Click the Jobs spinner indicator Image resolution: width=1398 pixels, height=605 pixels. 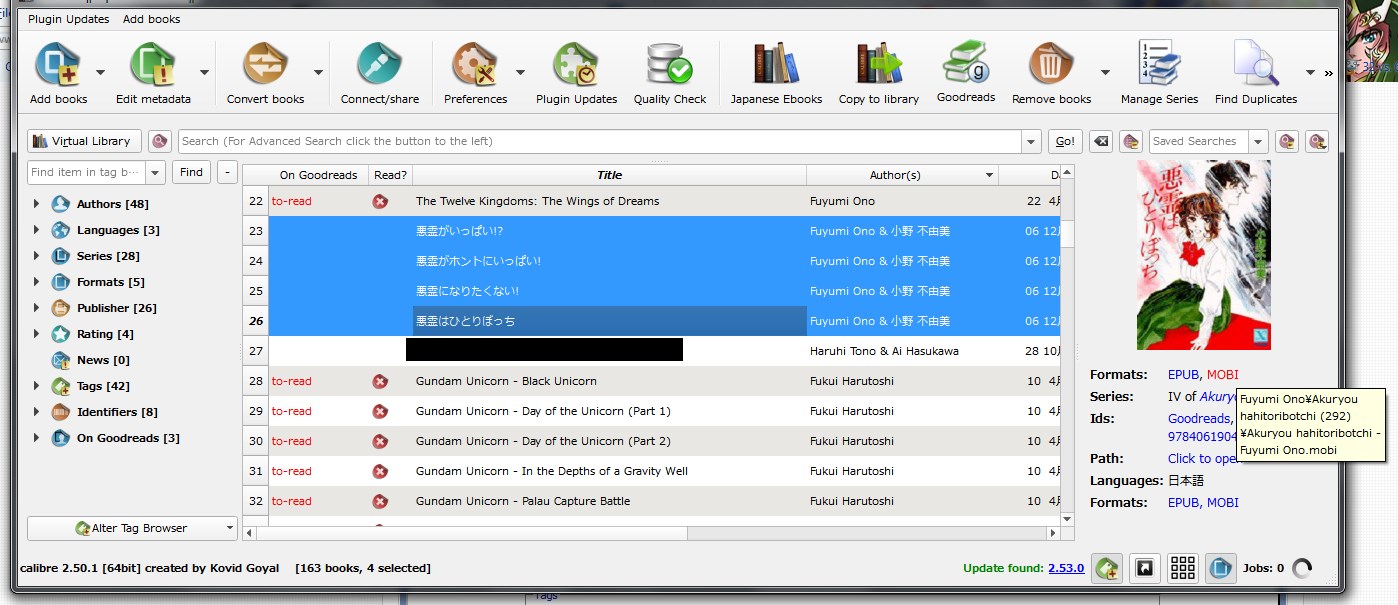(1301, 568)
